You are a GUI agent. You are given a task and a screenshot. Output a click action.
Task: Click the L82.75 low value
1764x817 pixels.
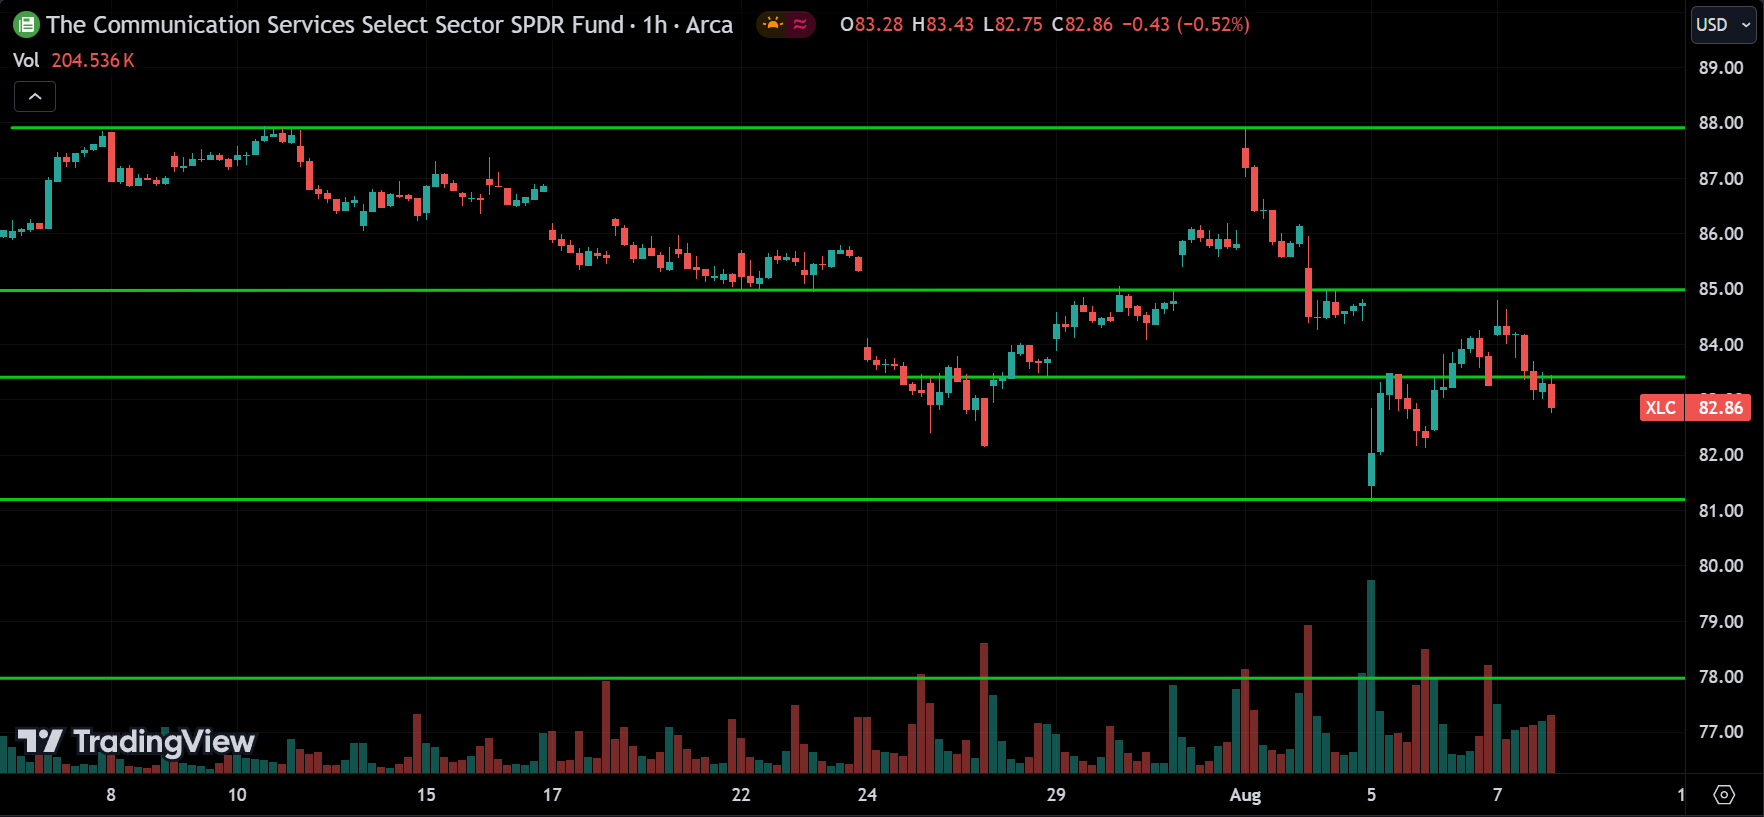(1012, 25)
